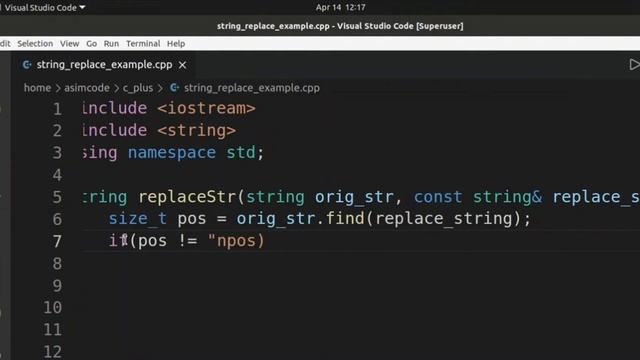
Task: Click the 'replaceStr' function name
Action: tap(188, 197)
